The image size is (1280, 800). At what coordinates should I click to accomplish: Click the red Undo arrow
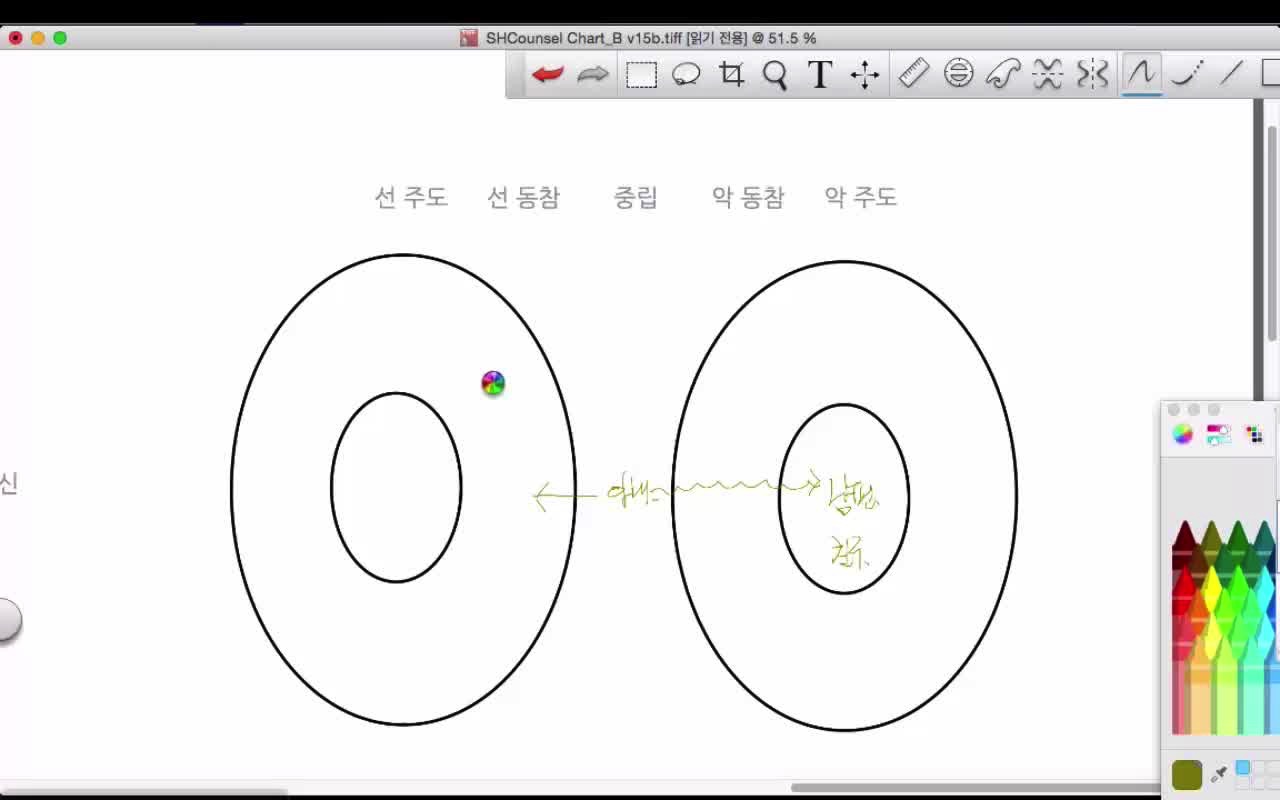point(547,74)
